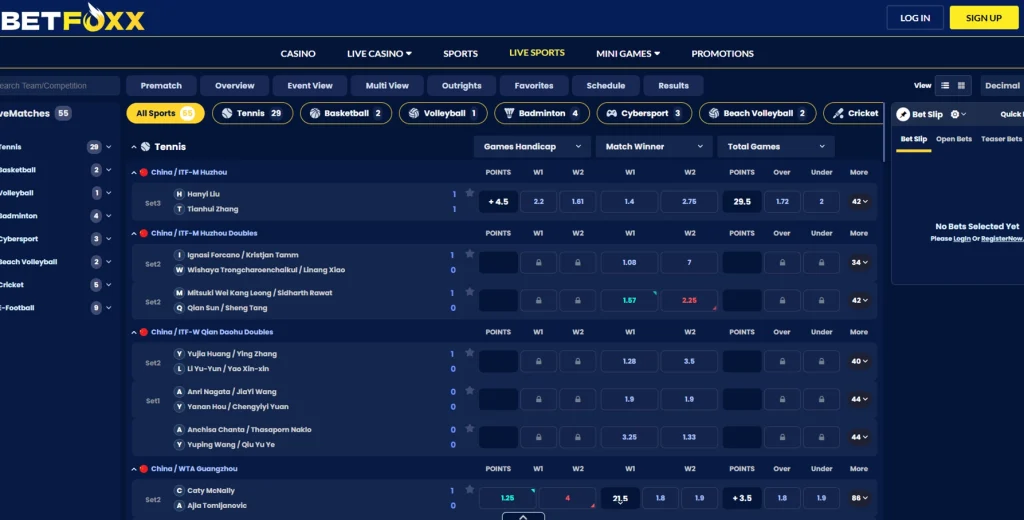Favorite the Hanyi Liu match star
This screenshot has height=520, width=1024.
[470, 193]
